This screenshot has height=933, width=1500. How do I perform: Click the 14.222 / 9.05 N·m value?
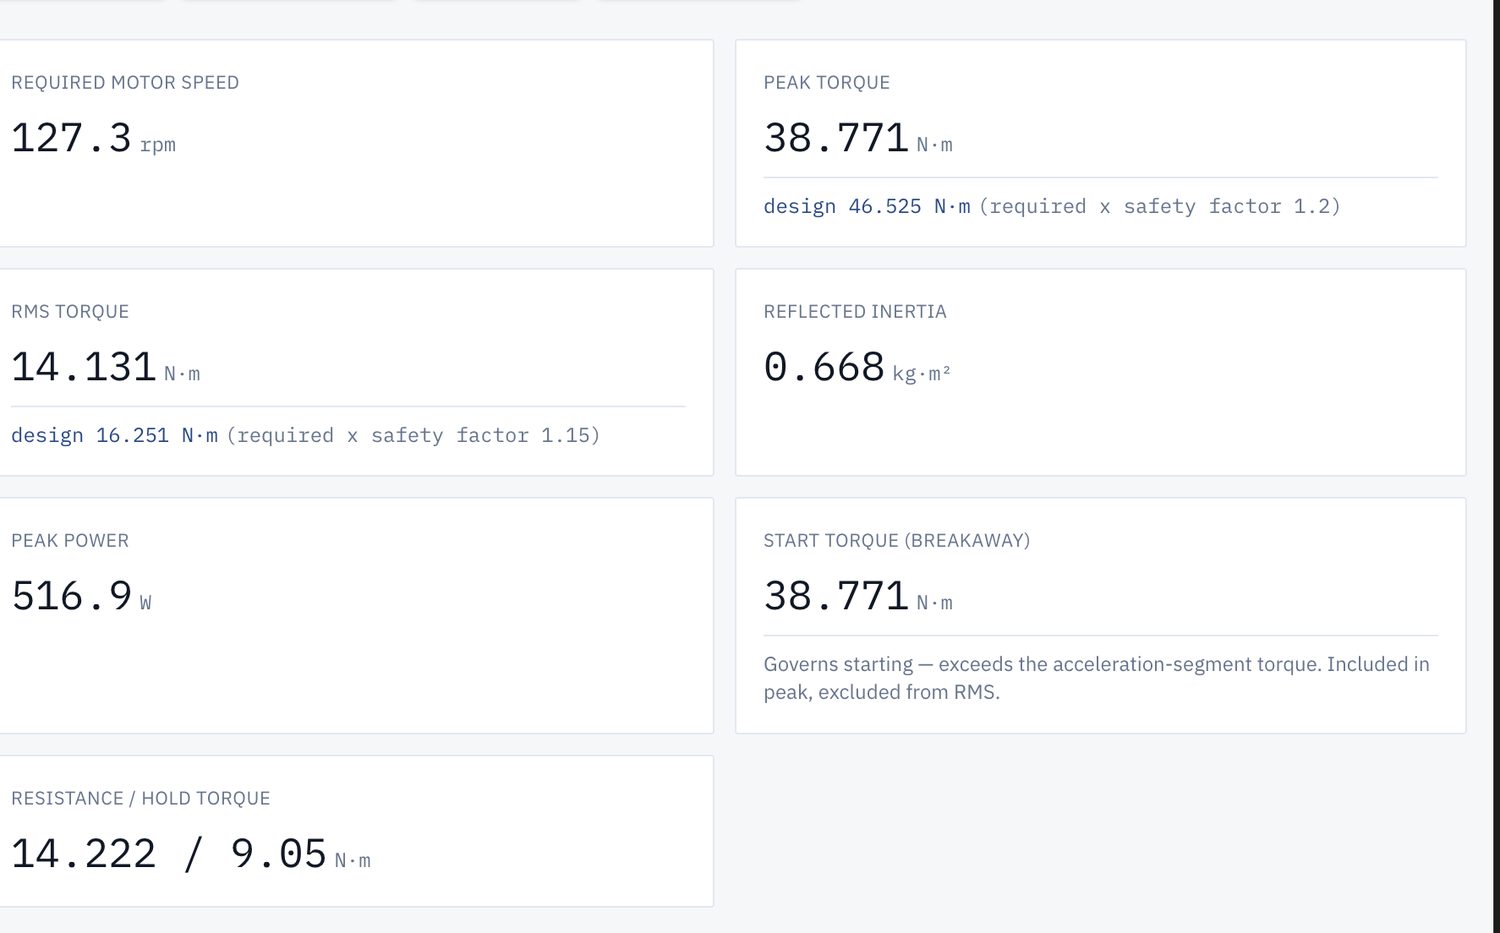tap(190, 855)
